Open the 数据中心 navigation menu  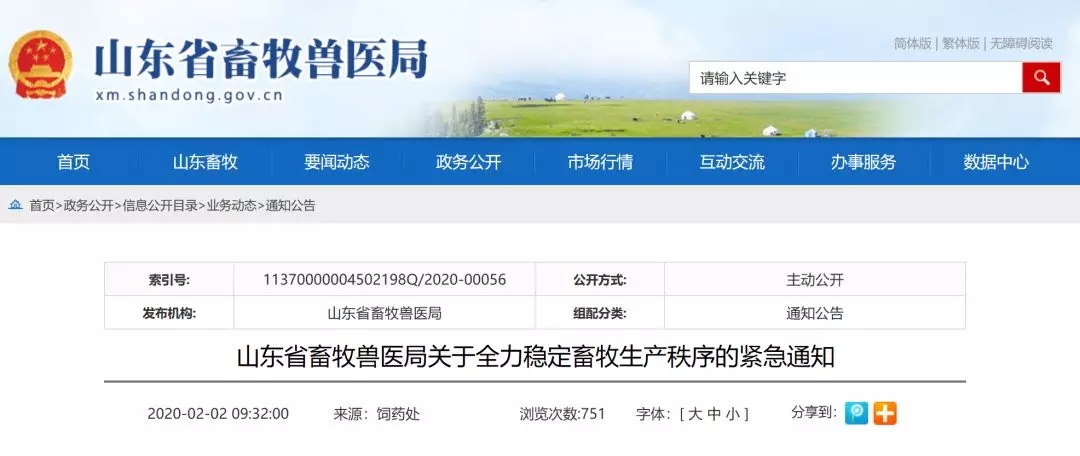pyautogui.click(x=996, y=163)
